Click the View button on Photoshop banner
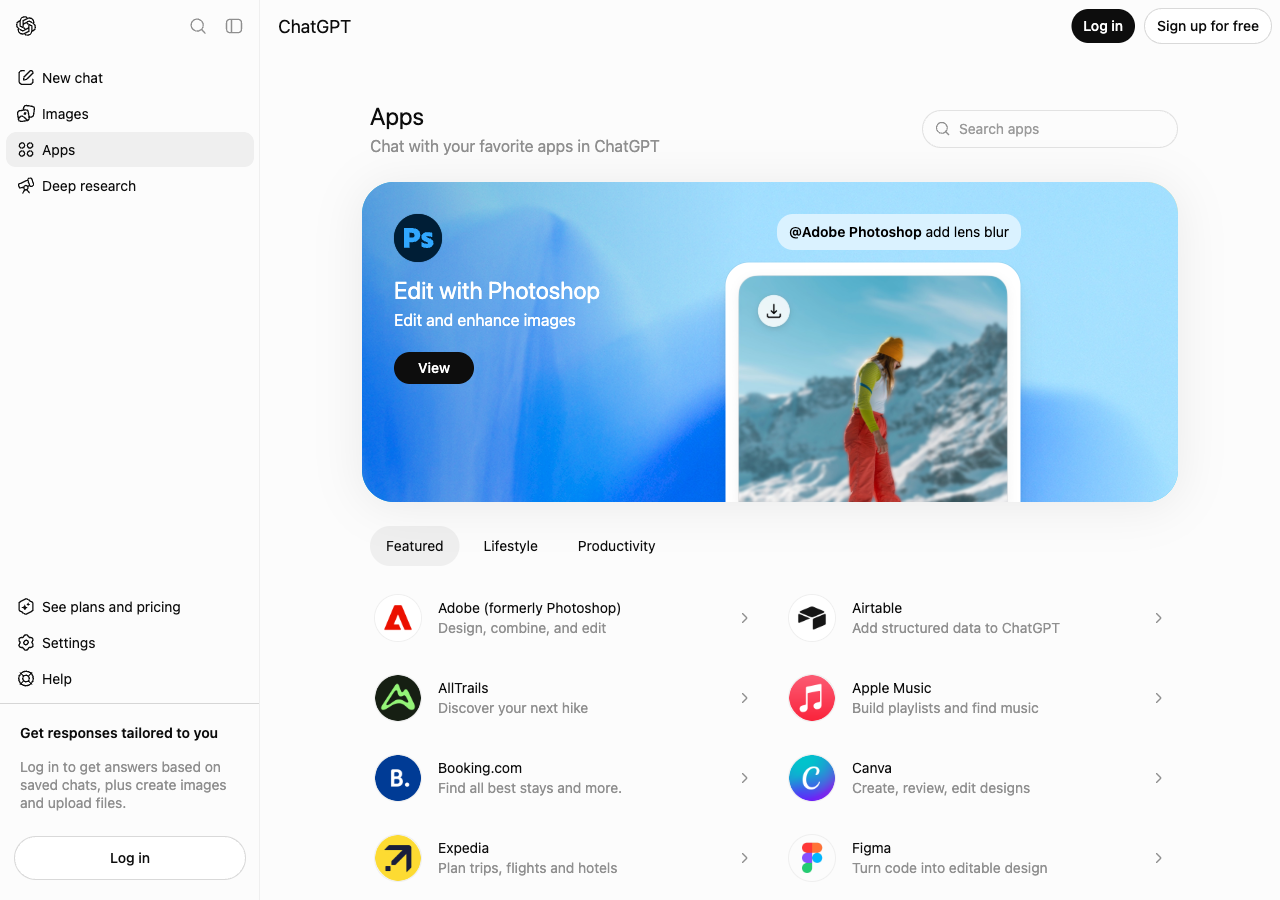 434,368
